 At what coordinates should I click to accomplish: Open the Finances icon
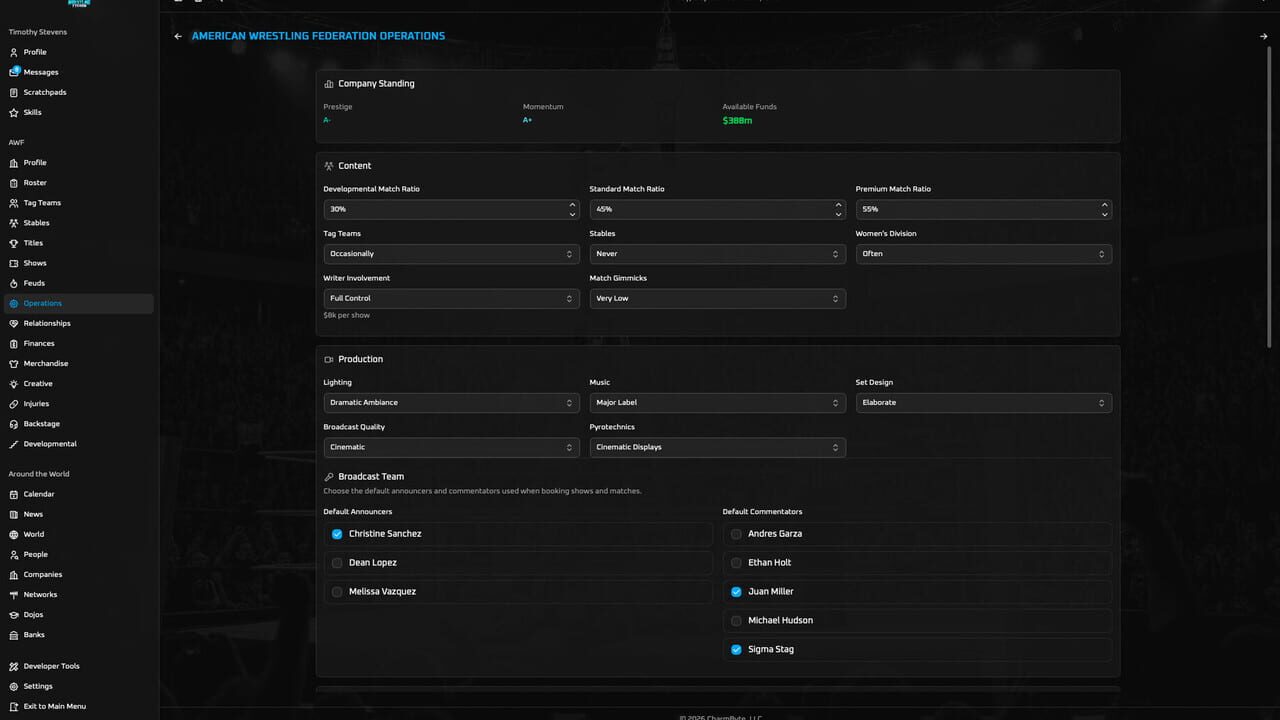(x=14, y=343)
